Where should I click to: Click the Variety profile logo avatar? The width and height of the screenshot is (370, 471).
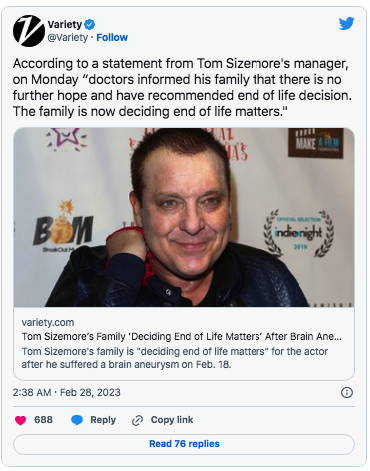(29, 31)
